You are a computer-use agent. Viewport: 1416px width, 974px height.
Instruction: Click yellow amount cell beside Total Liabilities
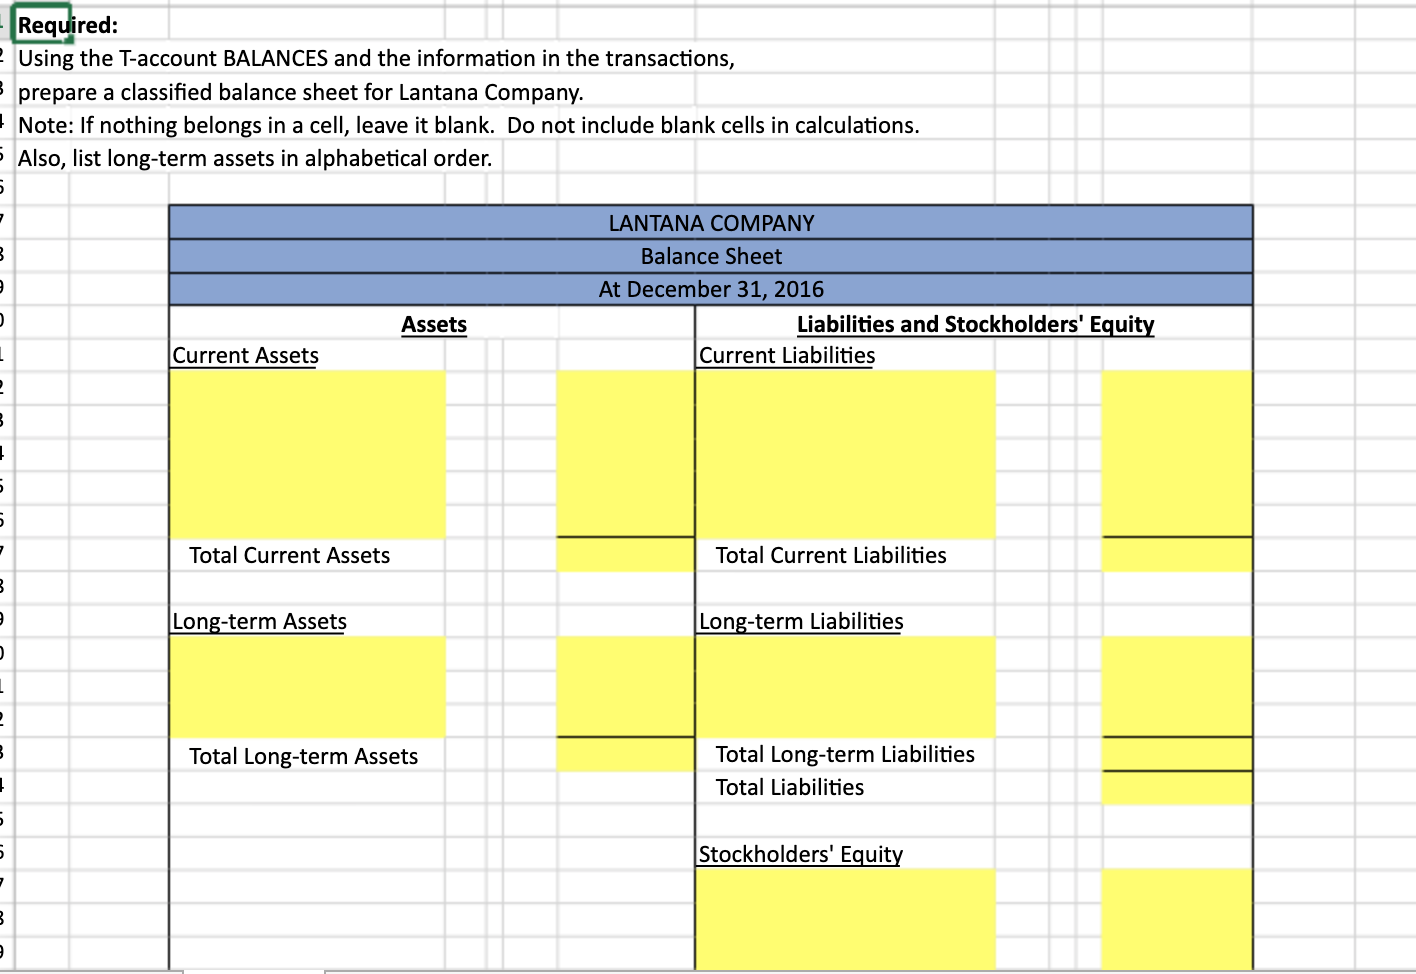click(x=1177, y=788)
